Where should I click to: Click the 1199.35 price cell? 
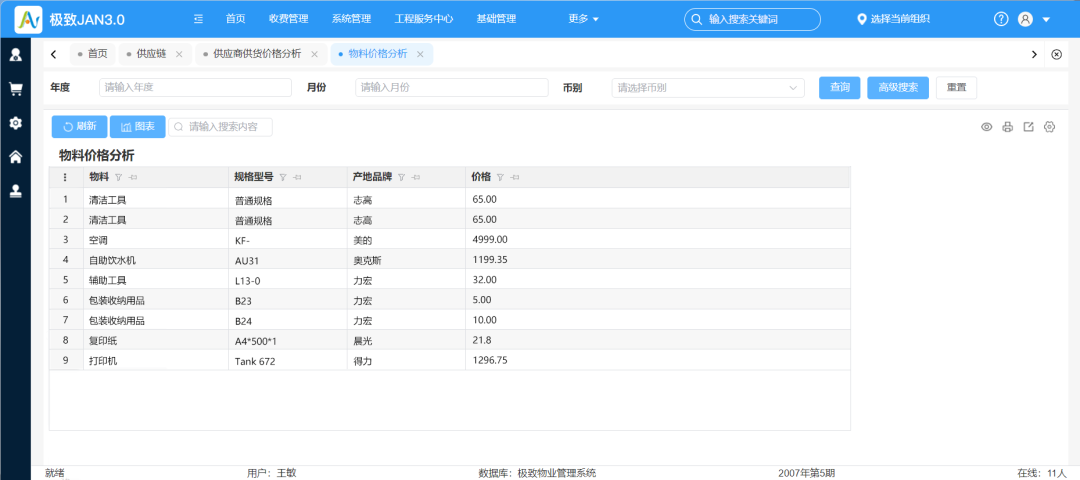pos(658,260)
